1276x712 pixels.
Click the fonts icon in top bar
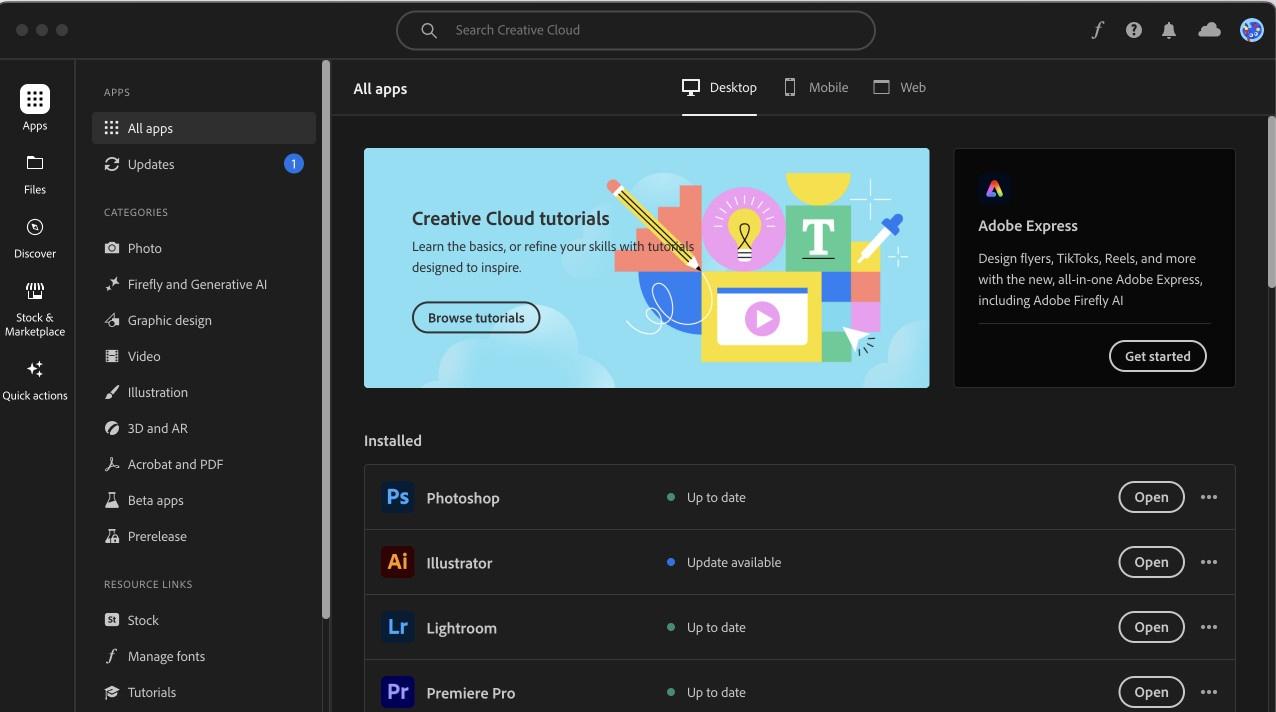[x=1097, y=30]
